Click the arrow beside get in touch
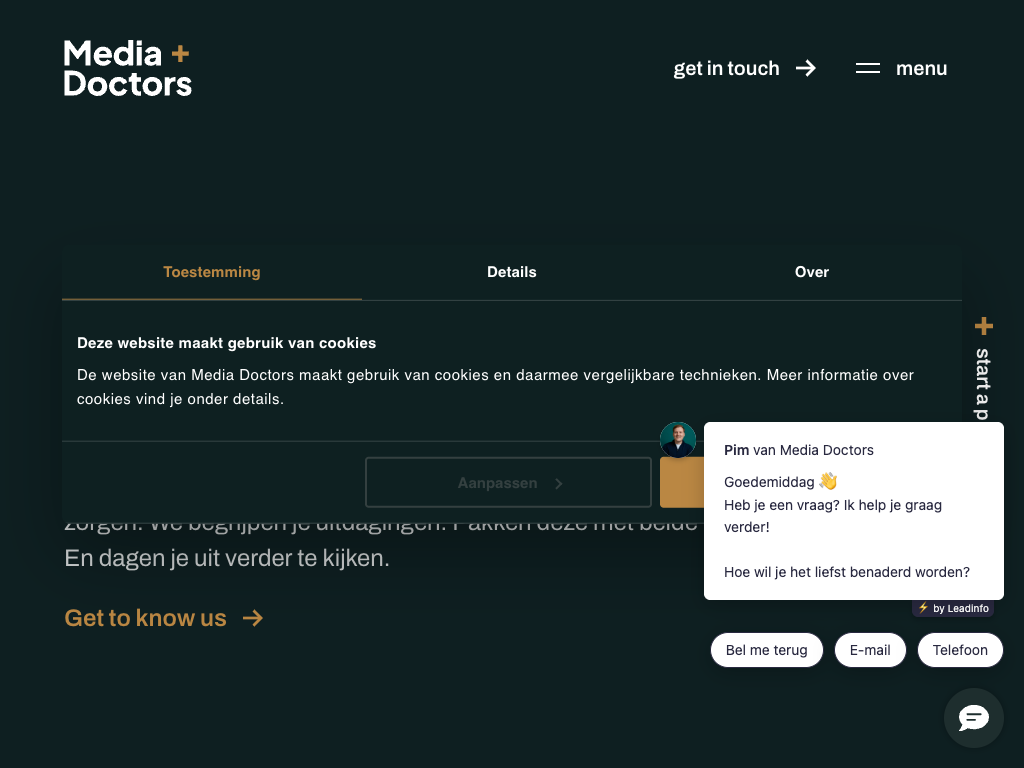1024x768 pixels. click(x=806, y=68)
